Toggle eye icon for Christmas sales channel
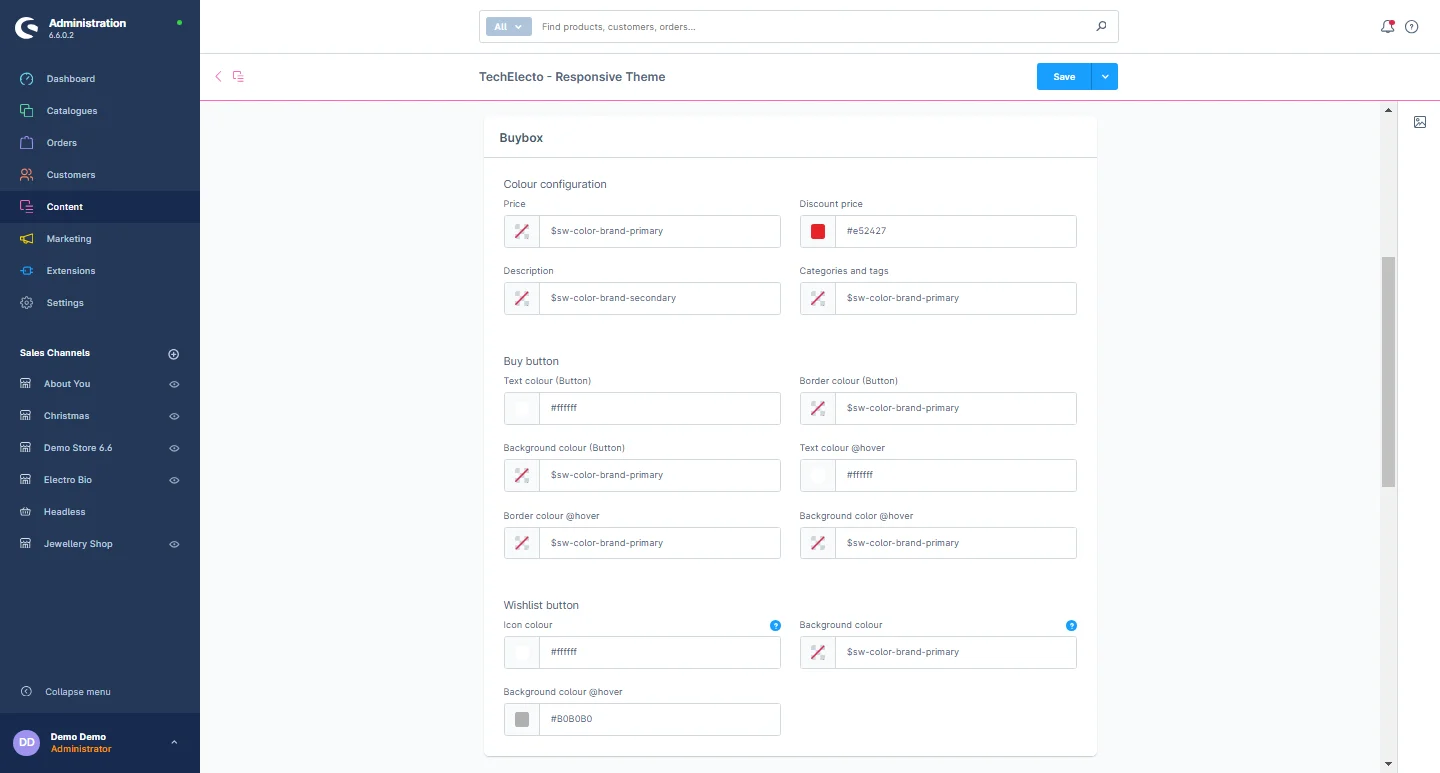Image resolution: width=1440 pixels, height=773 pixels. (174, 416)
